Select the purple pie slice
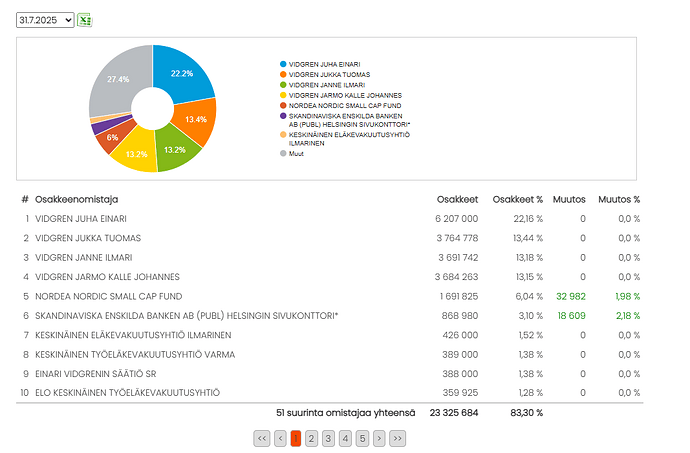The height and width of the screenshot is (453, 690). (x=103, y=127)
